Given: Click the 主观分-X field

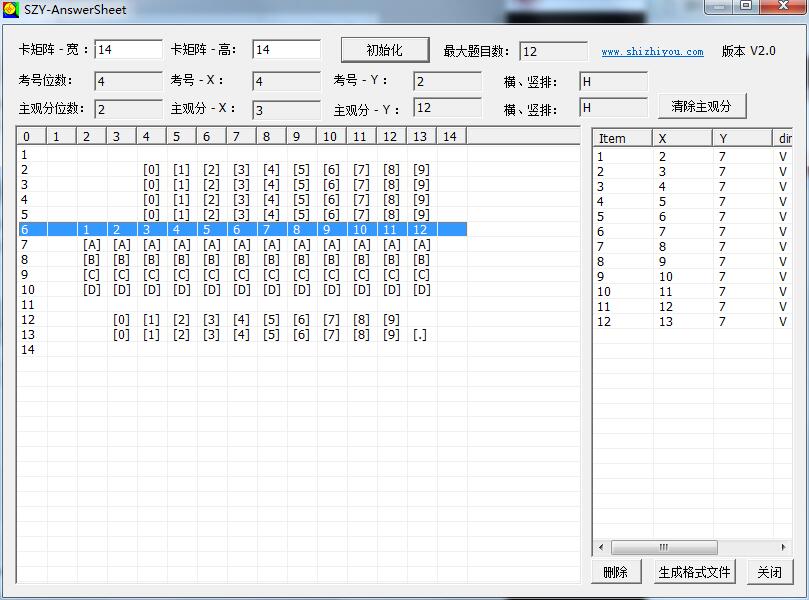Looking at the screenshot, I should click(x=286, y=109).
